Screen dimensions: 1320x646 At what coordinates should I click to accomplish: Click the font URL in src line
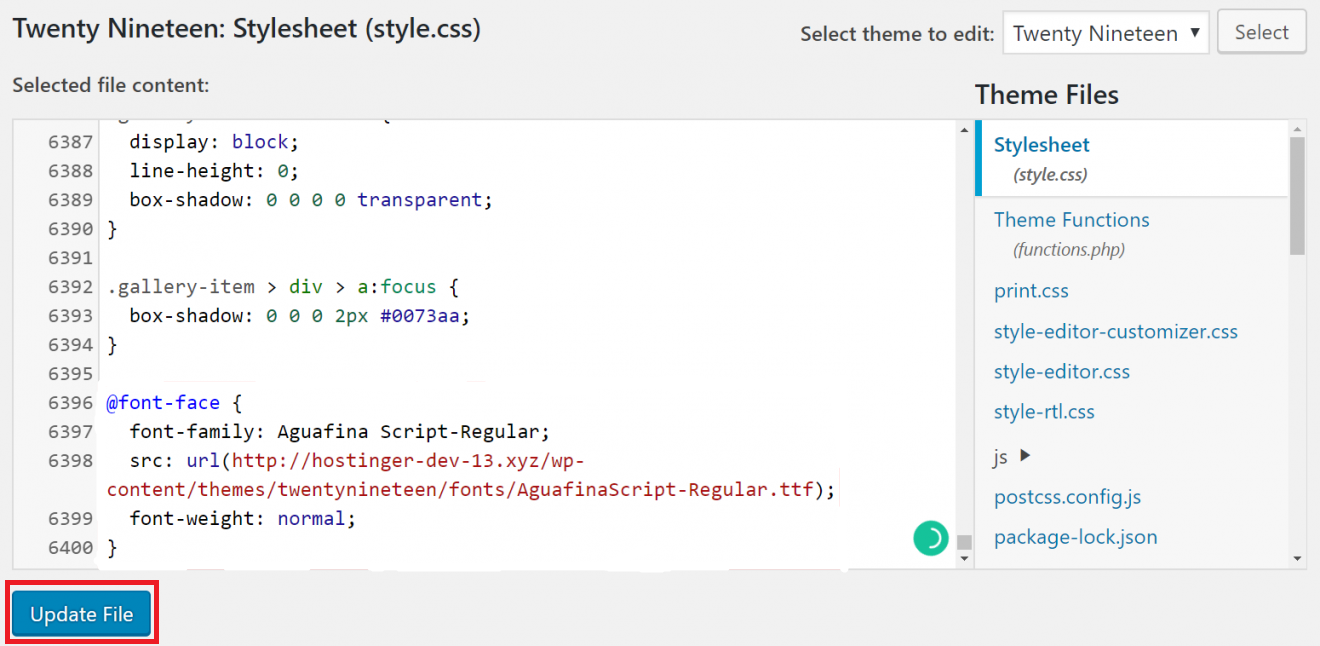[x=470, y=475]
